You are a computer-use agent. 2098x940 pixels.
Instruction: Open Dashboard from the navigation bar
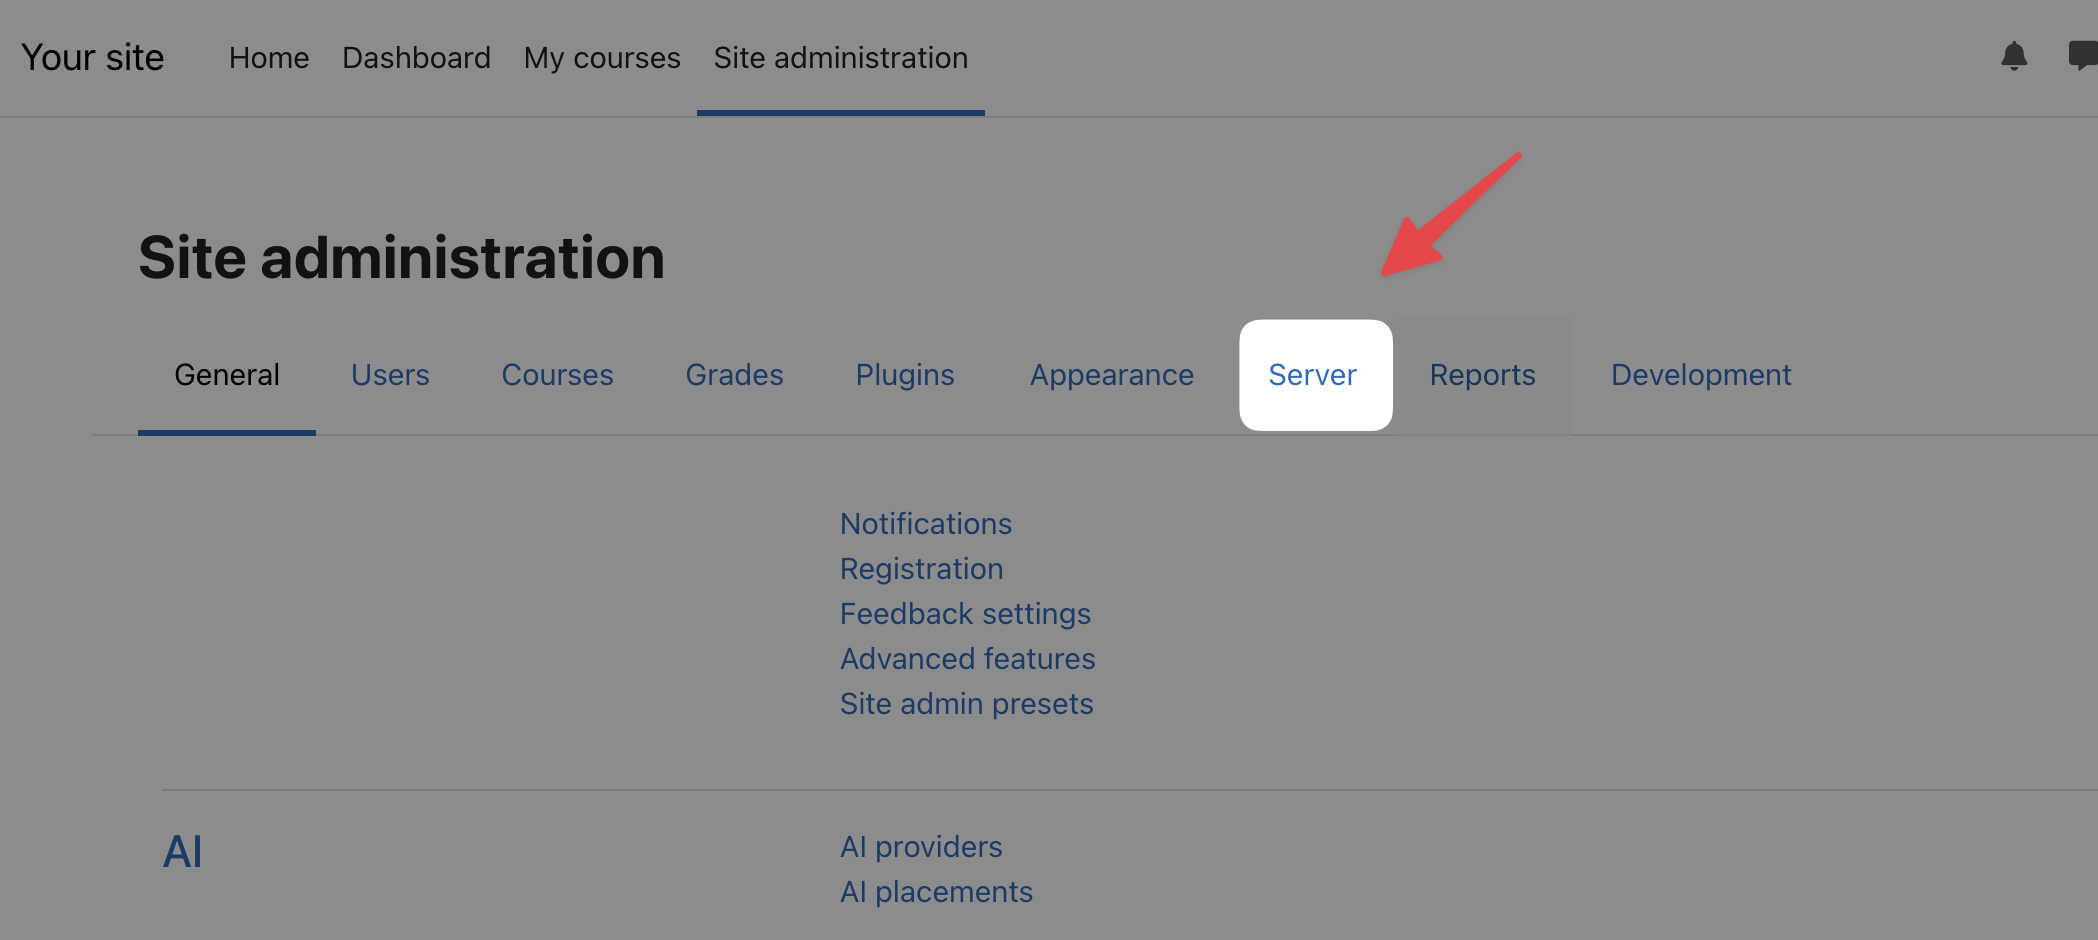tap(416, 58)
